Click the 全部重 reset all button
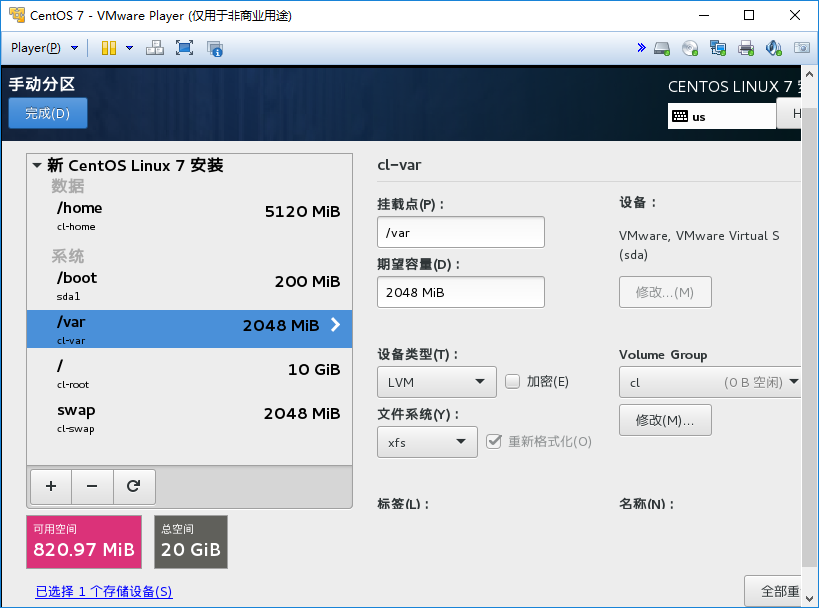 [773, 591]
